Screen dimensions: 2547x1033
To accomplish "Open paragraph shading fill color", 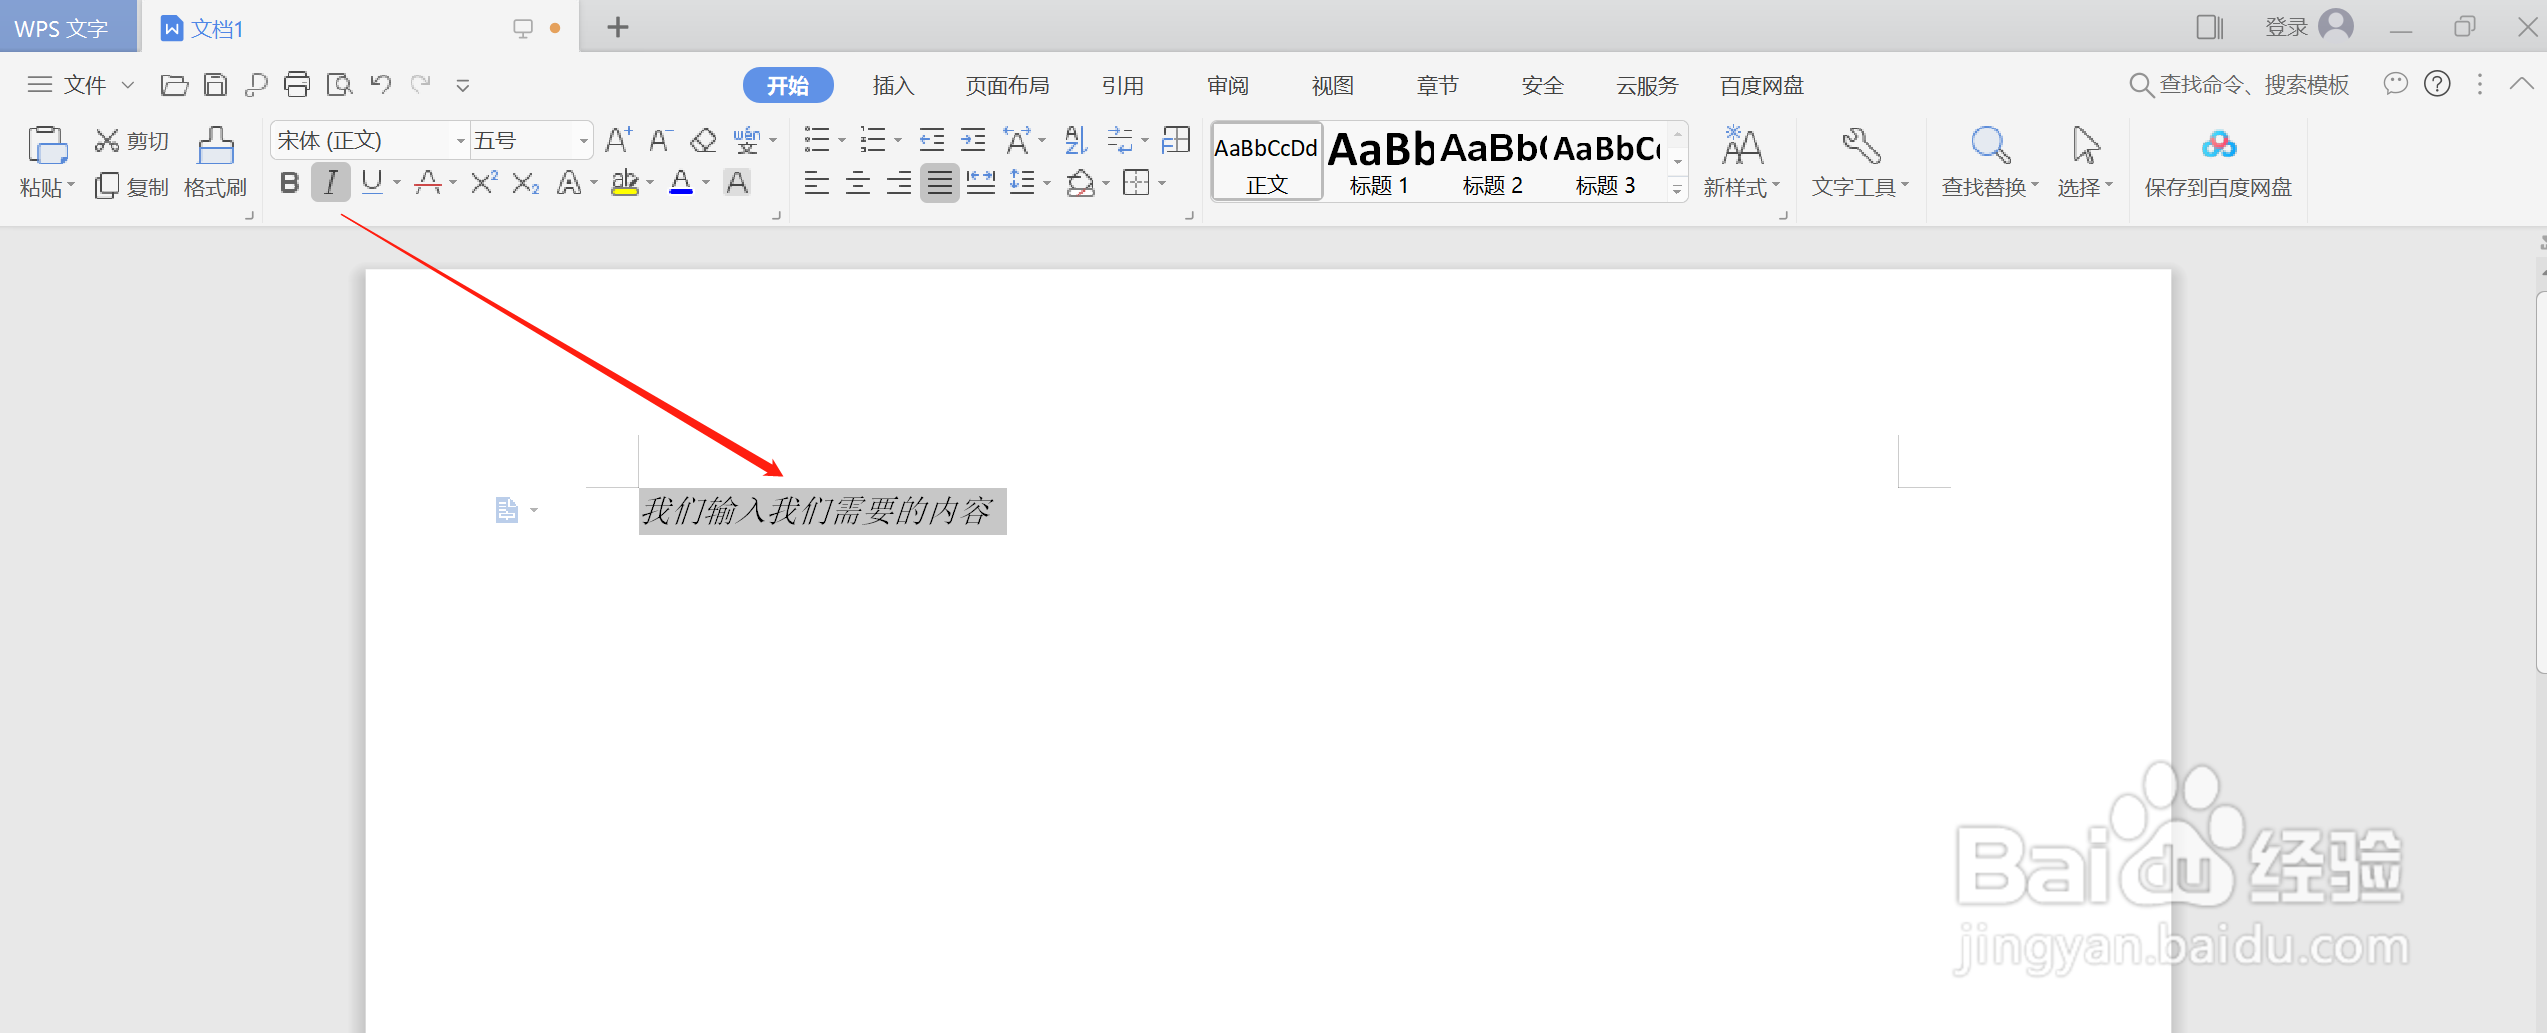I will pyautogui.click(x=1080, y=183).
